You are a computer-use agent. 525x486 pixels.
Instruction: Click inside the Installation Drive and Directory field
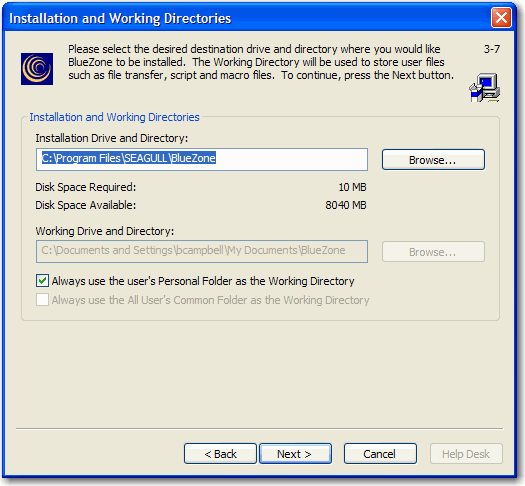click(x=202, y=159)
